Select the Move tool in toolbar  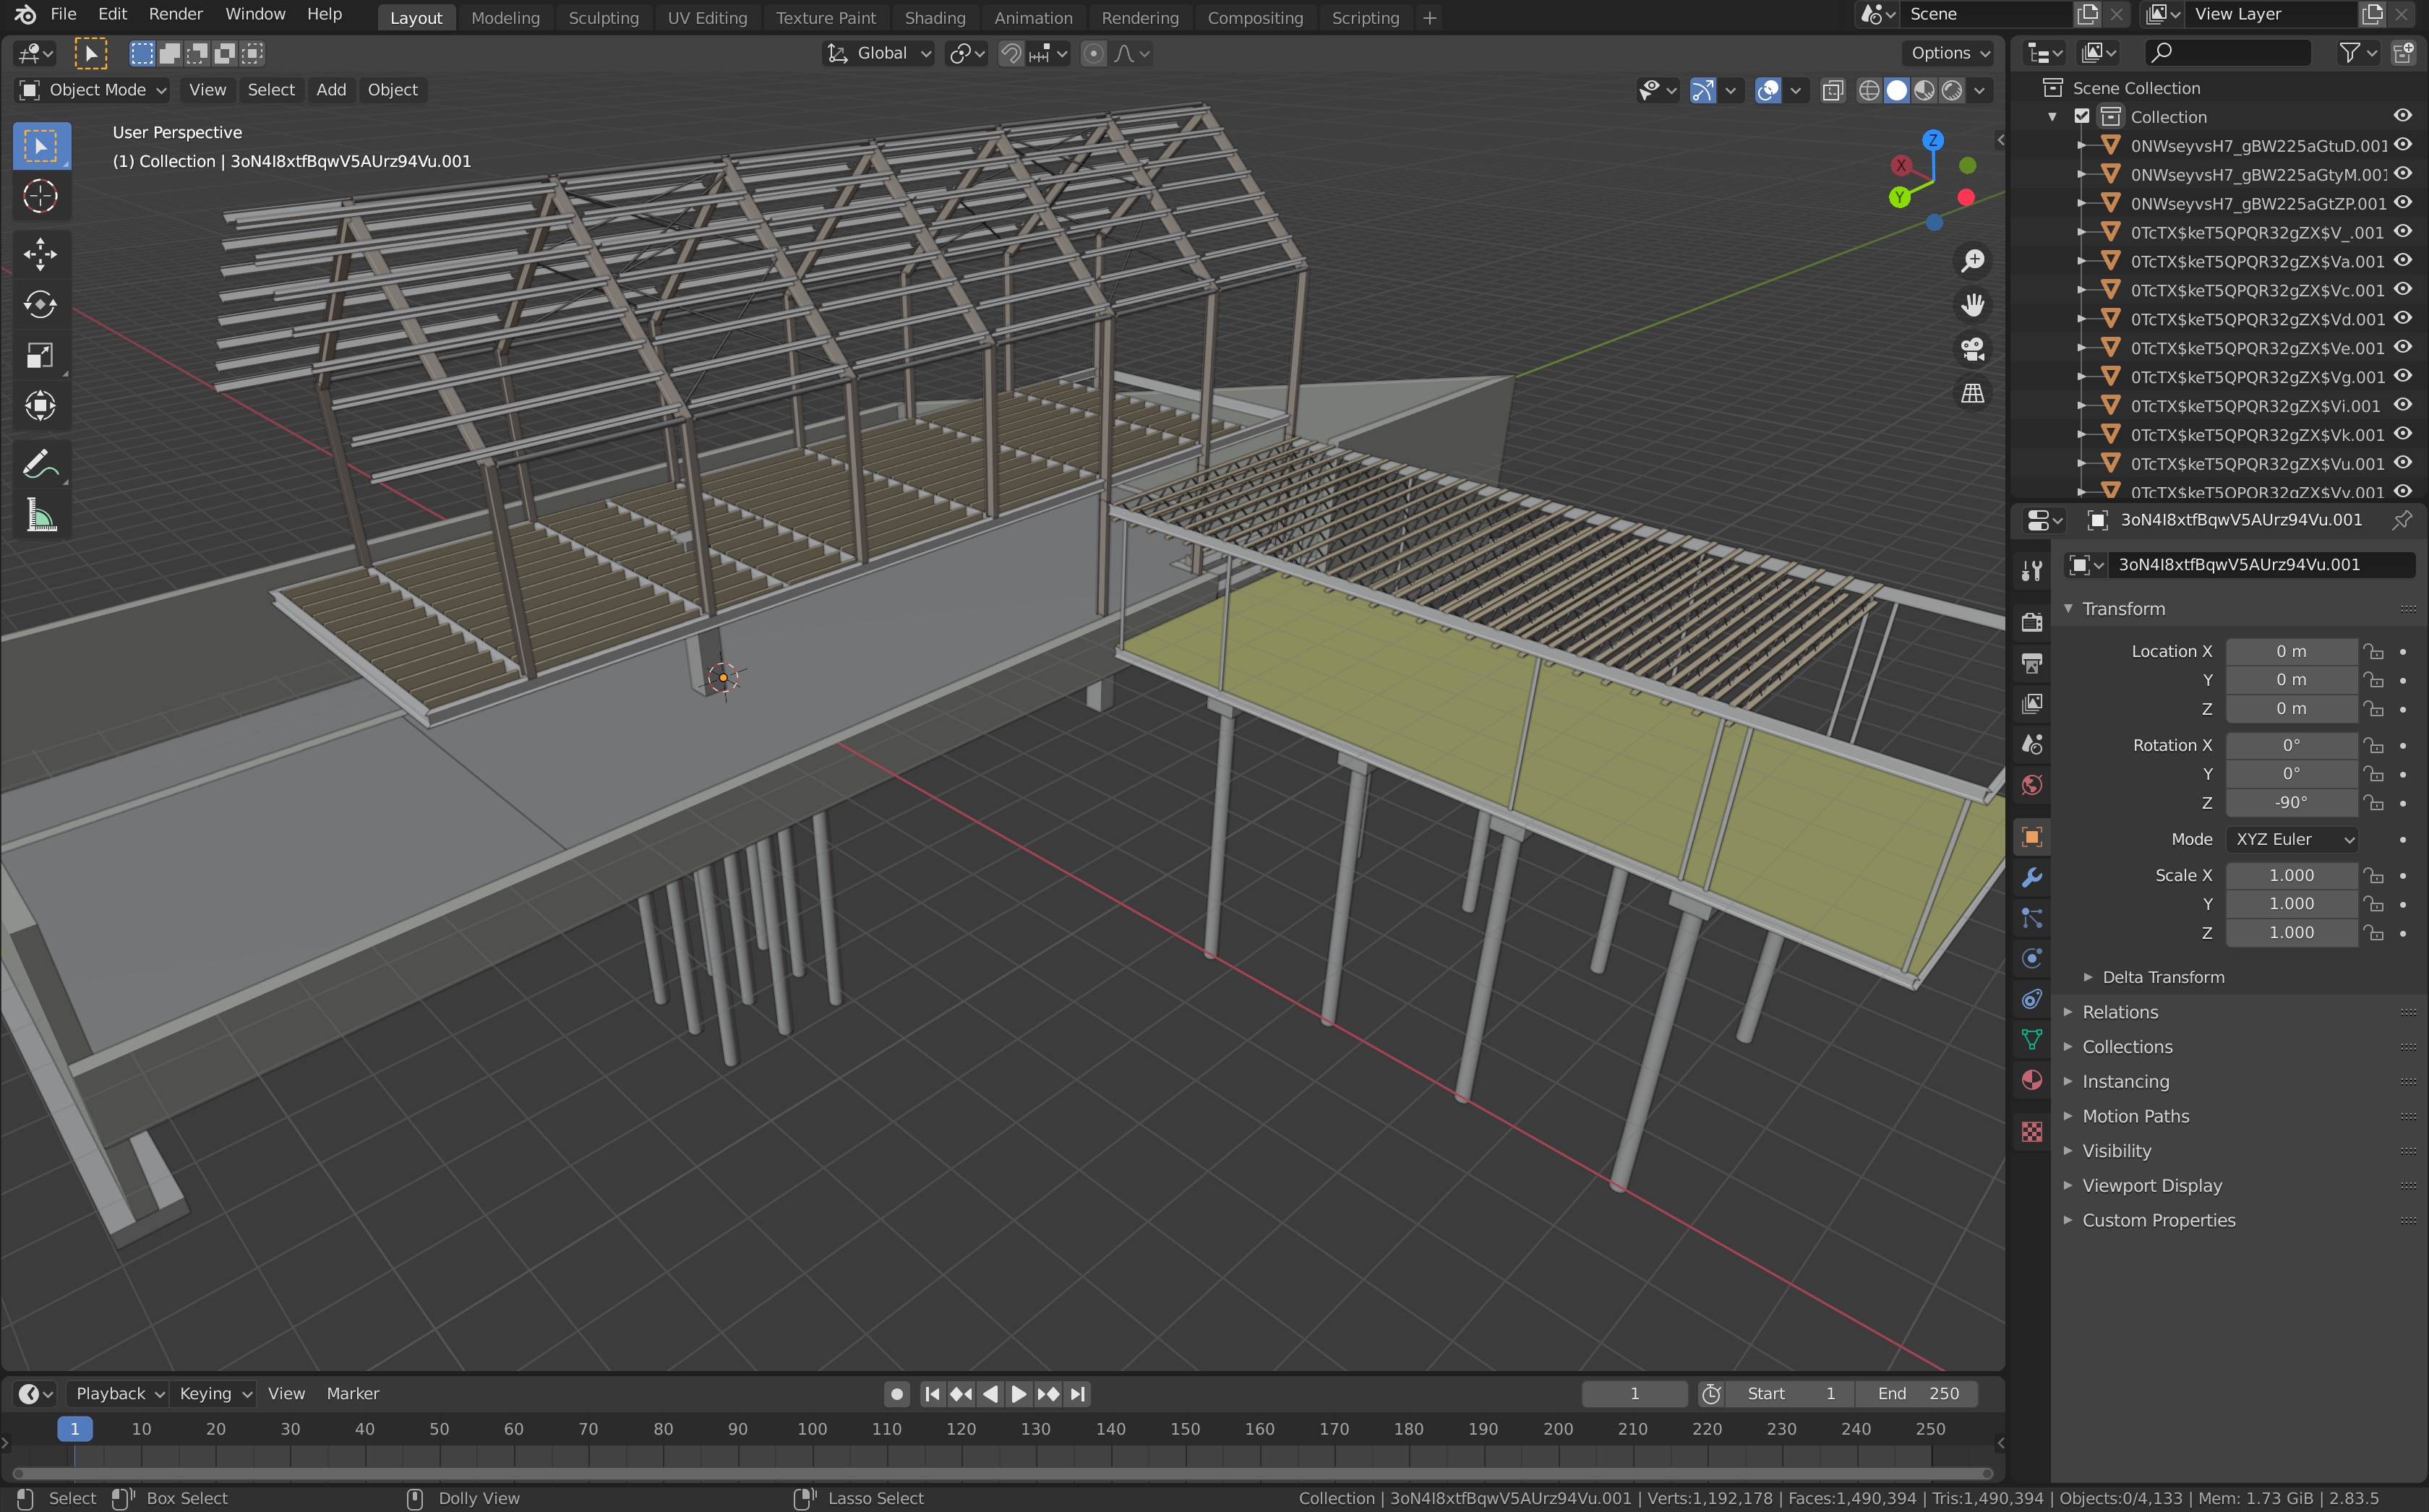(x=40, y=254)
